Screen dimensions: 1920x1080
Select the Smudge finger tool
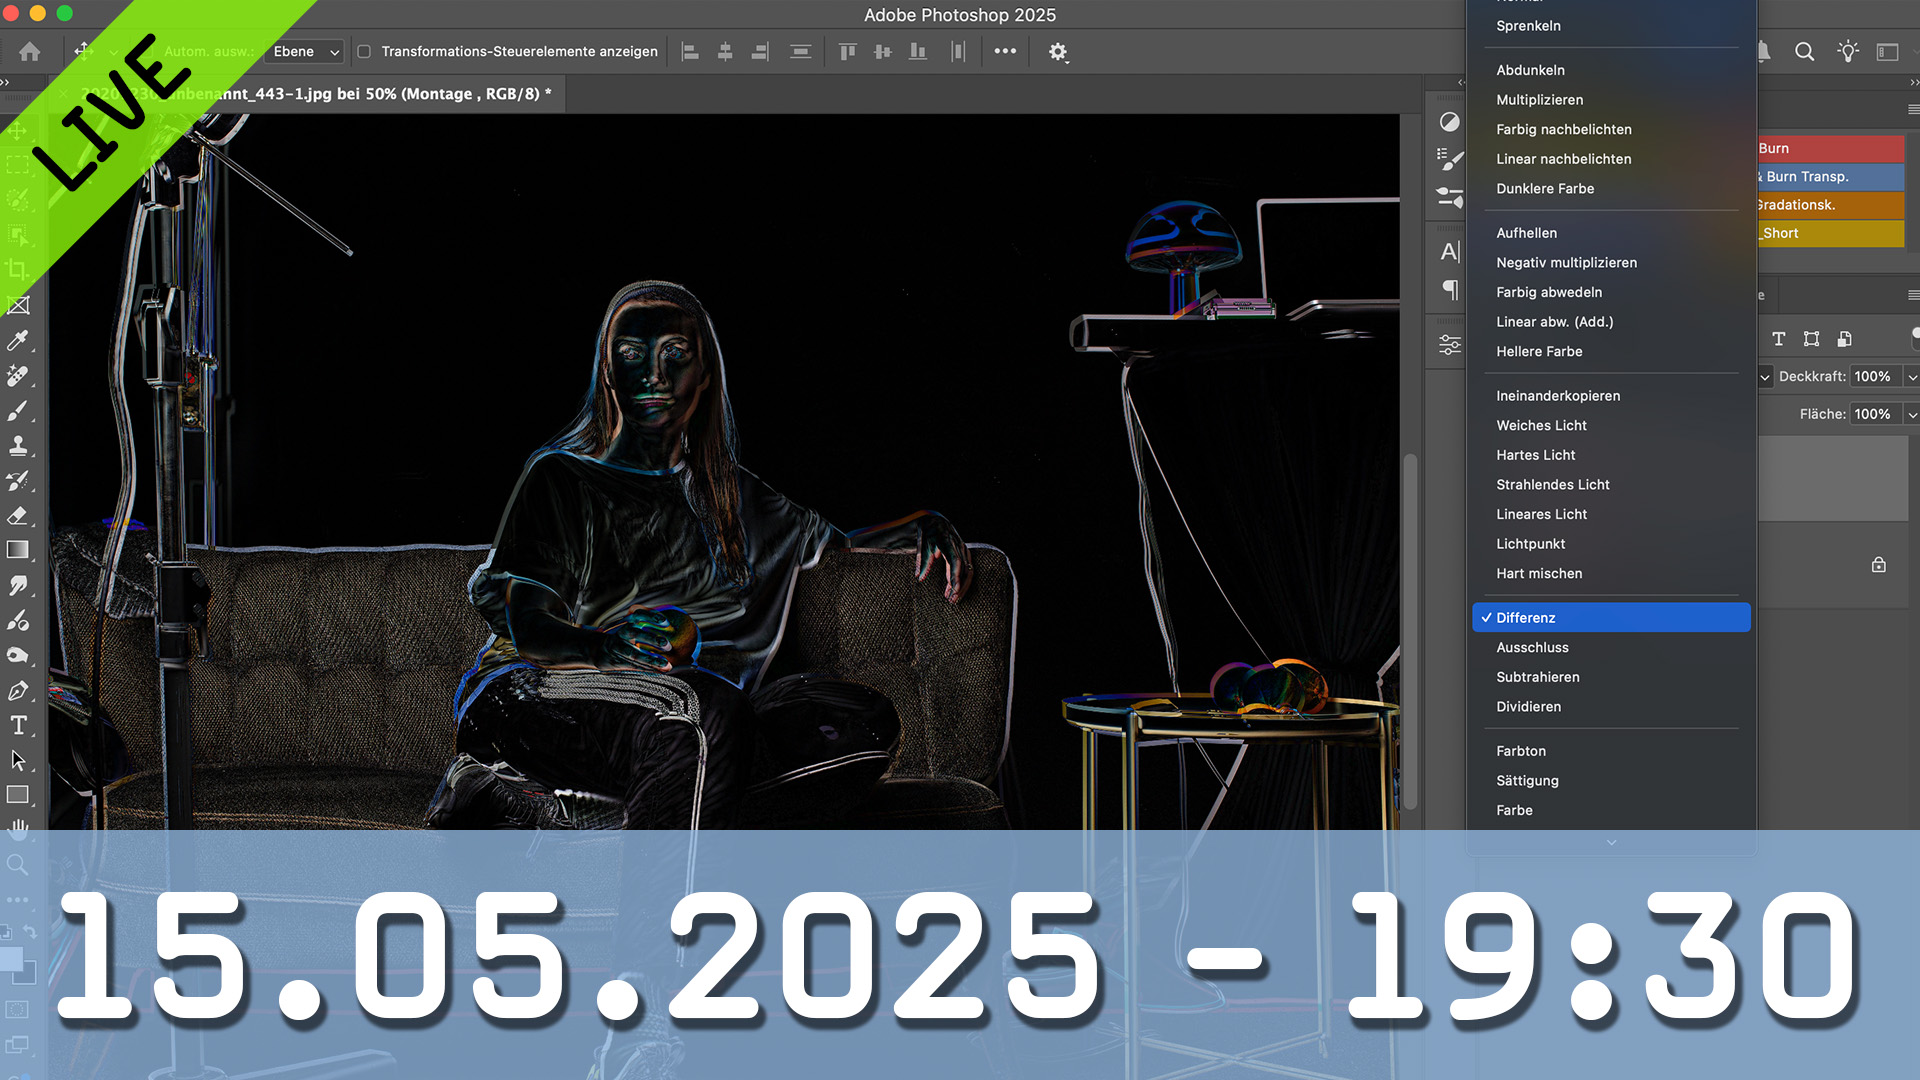18,585
